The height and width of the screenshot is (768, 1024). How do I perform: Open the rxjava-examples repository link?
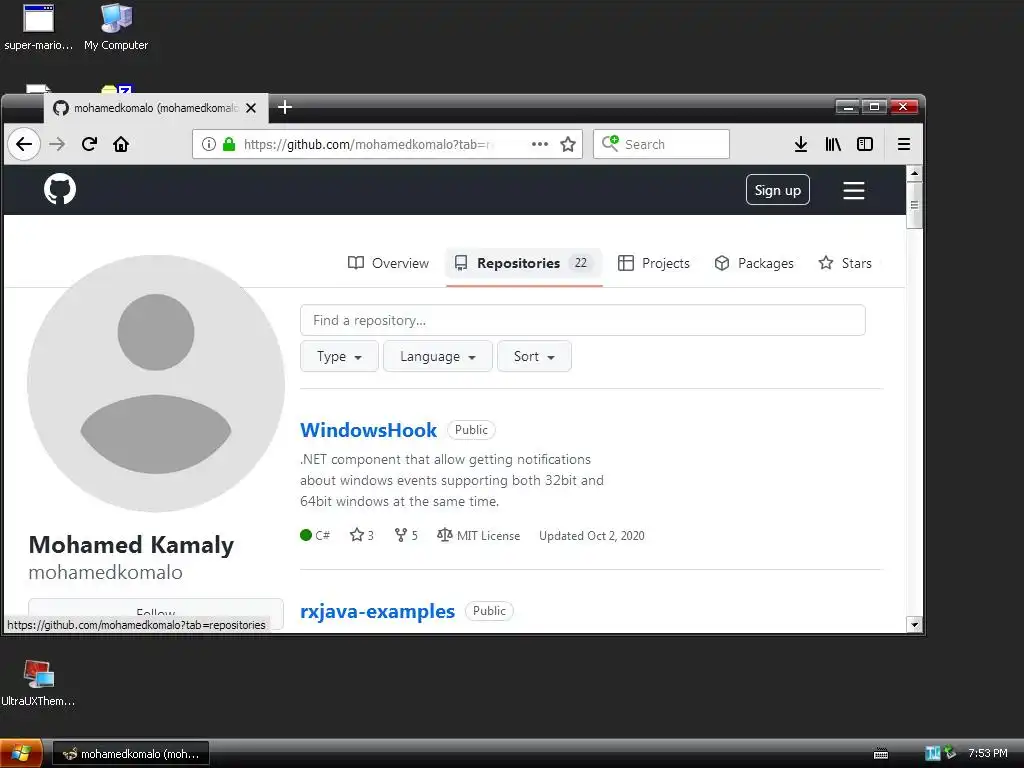377,612
